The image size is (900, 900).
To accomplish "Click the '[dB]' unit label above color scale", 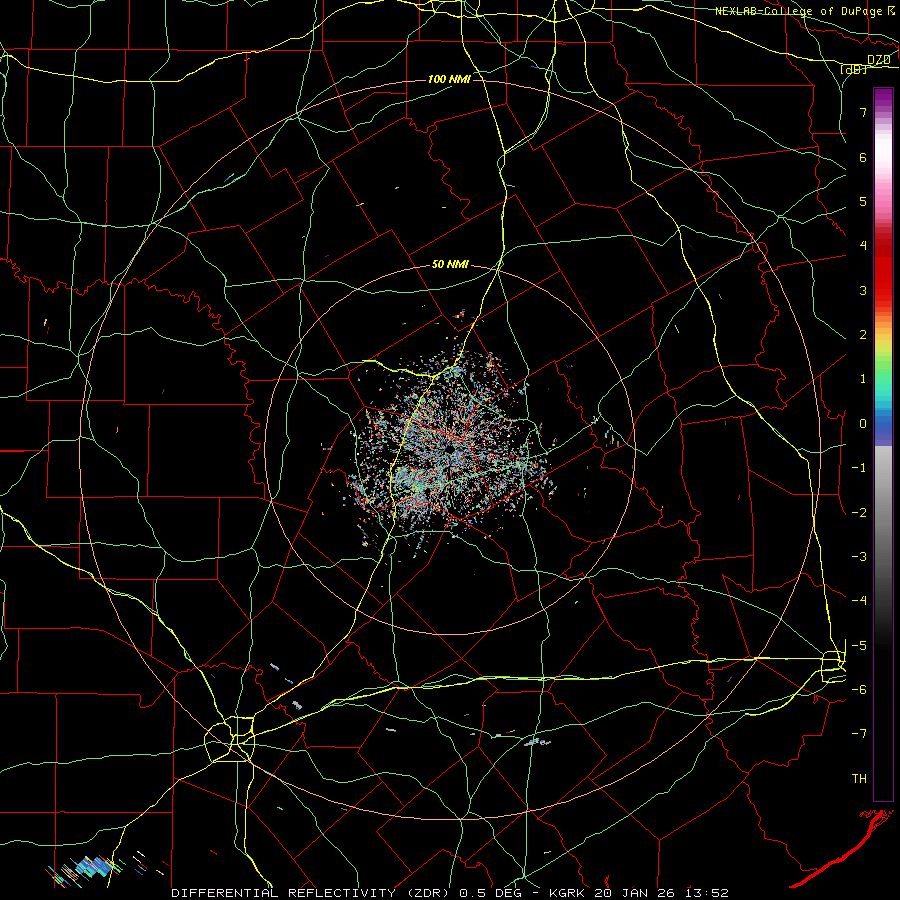I will coord(854,69).
